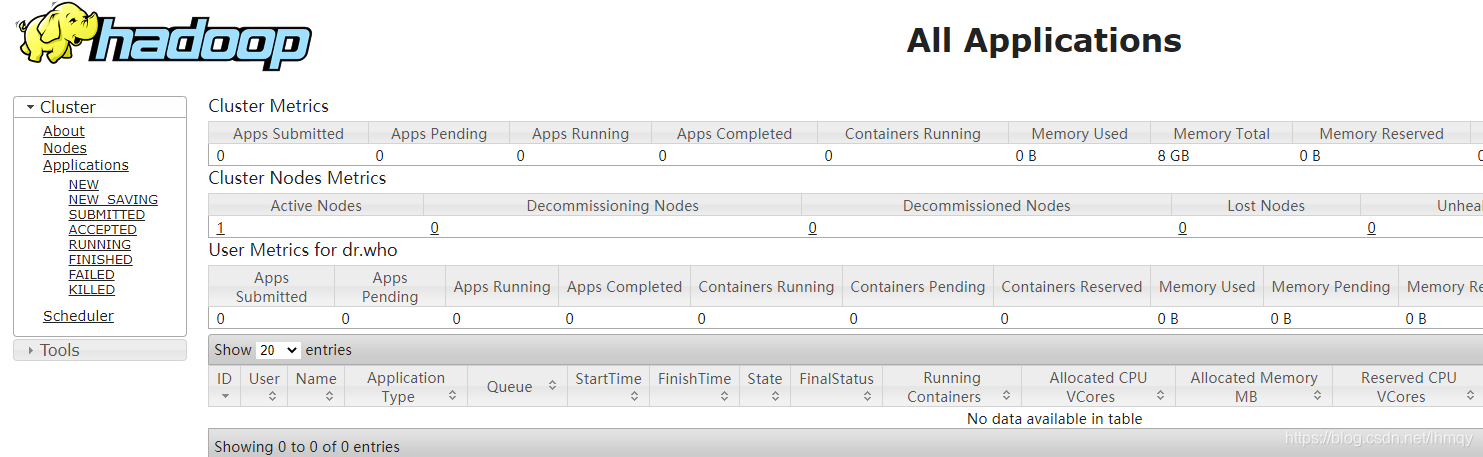Viewport: 1483px width, 457px height.
Task: Filter applications by NEW state
Action: point(84,184)
